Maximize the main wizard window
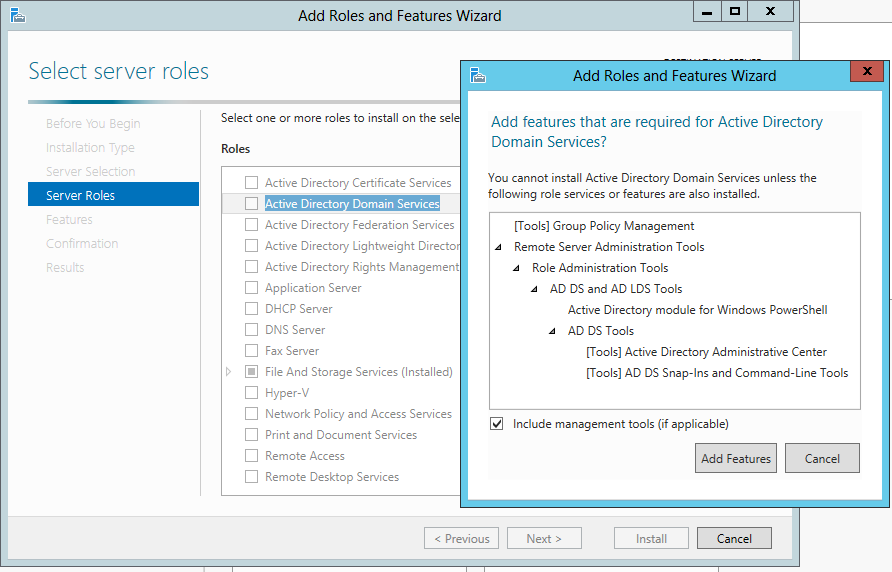This screenshot has width=892, height=572. pyautogui.click(x=734, y=12)
